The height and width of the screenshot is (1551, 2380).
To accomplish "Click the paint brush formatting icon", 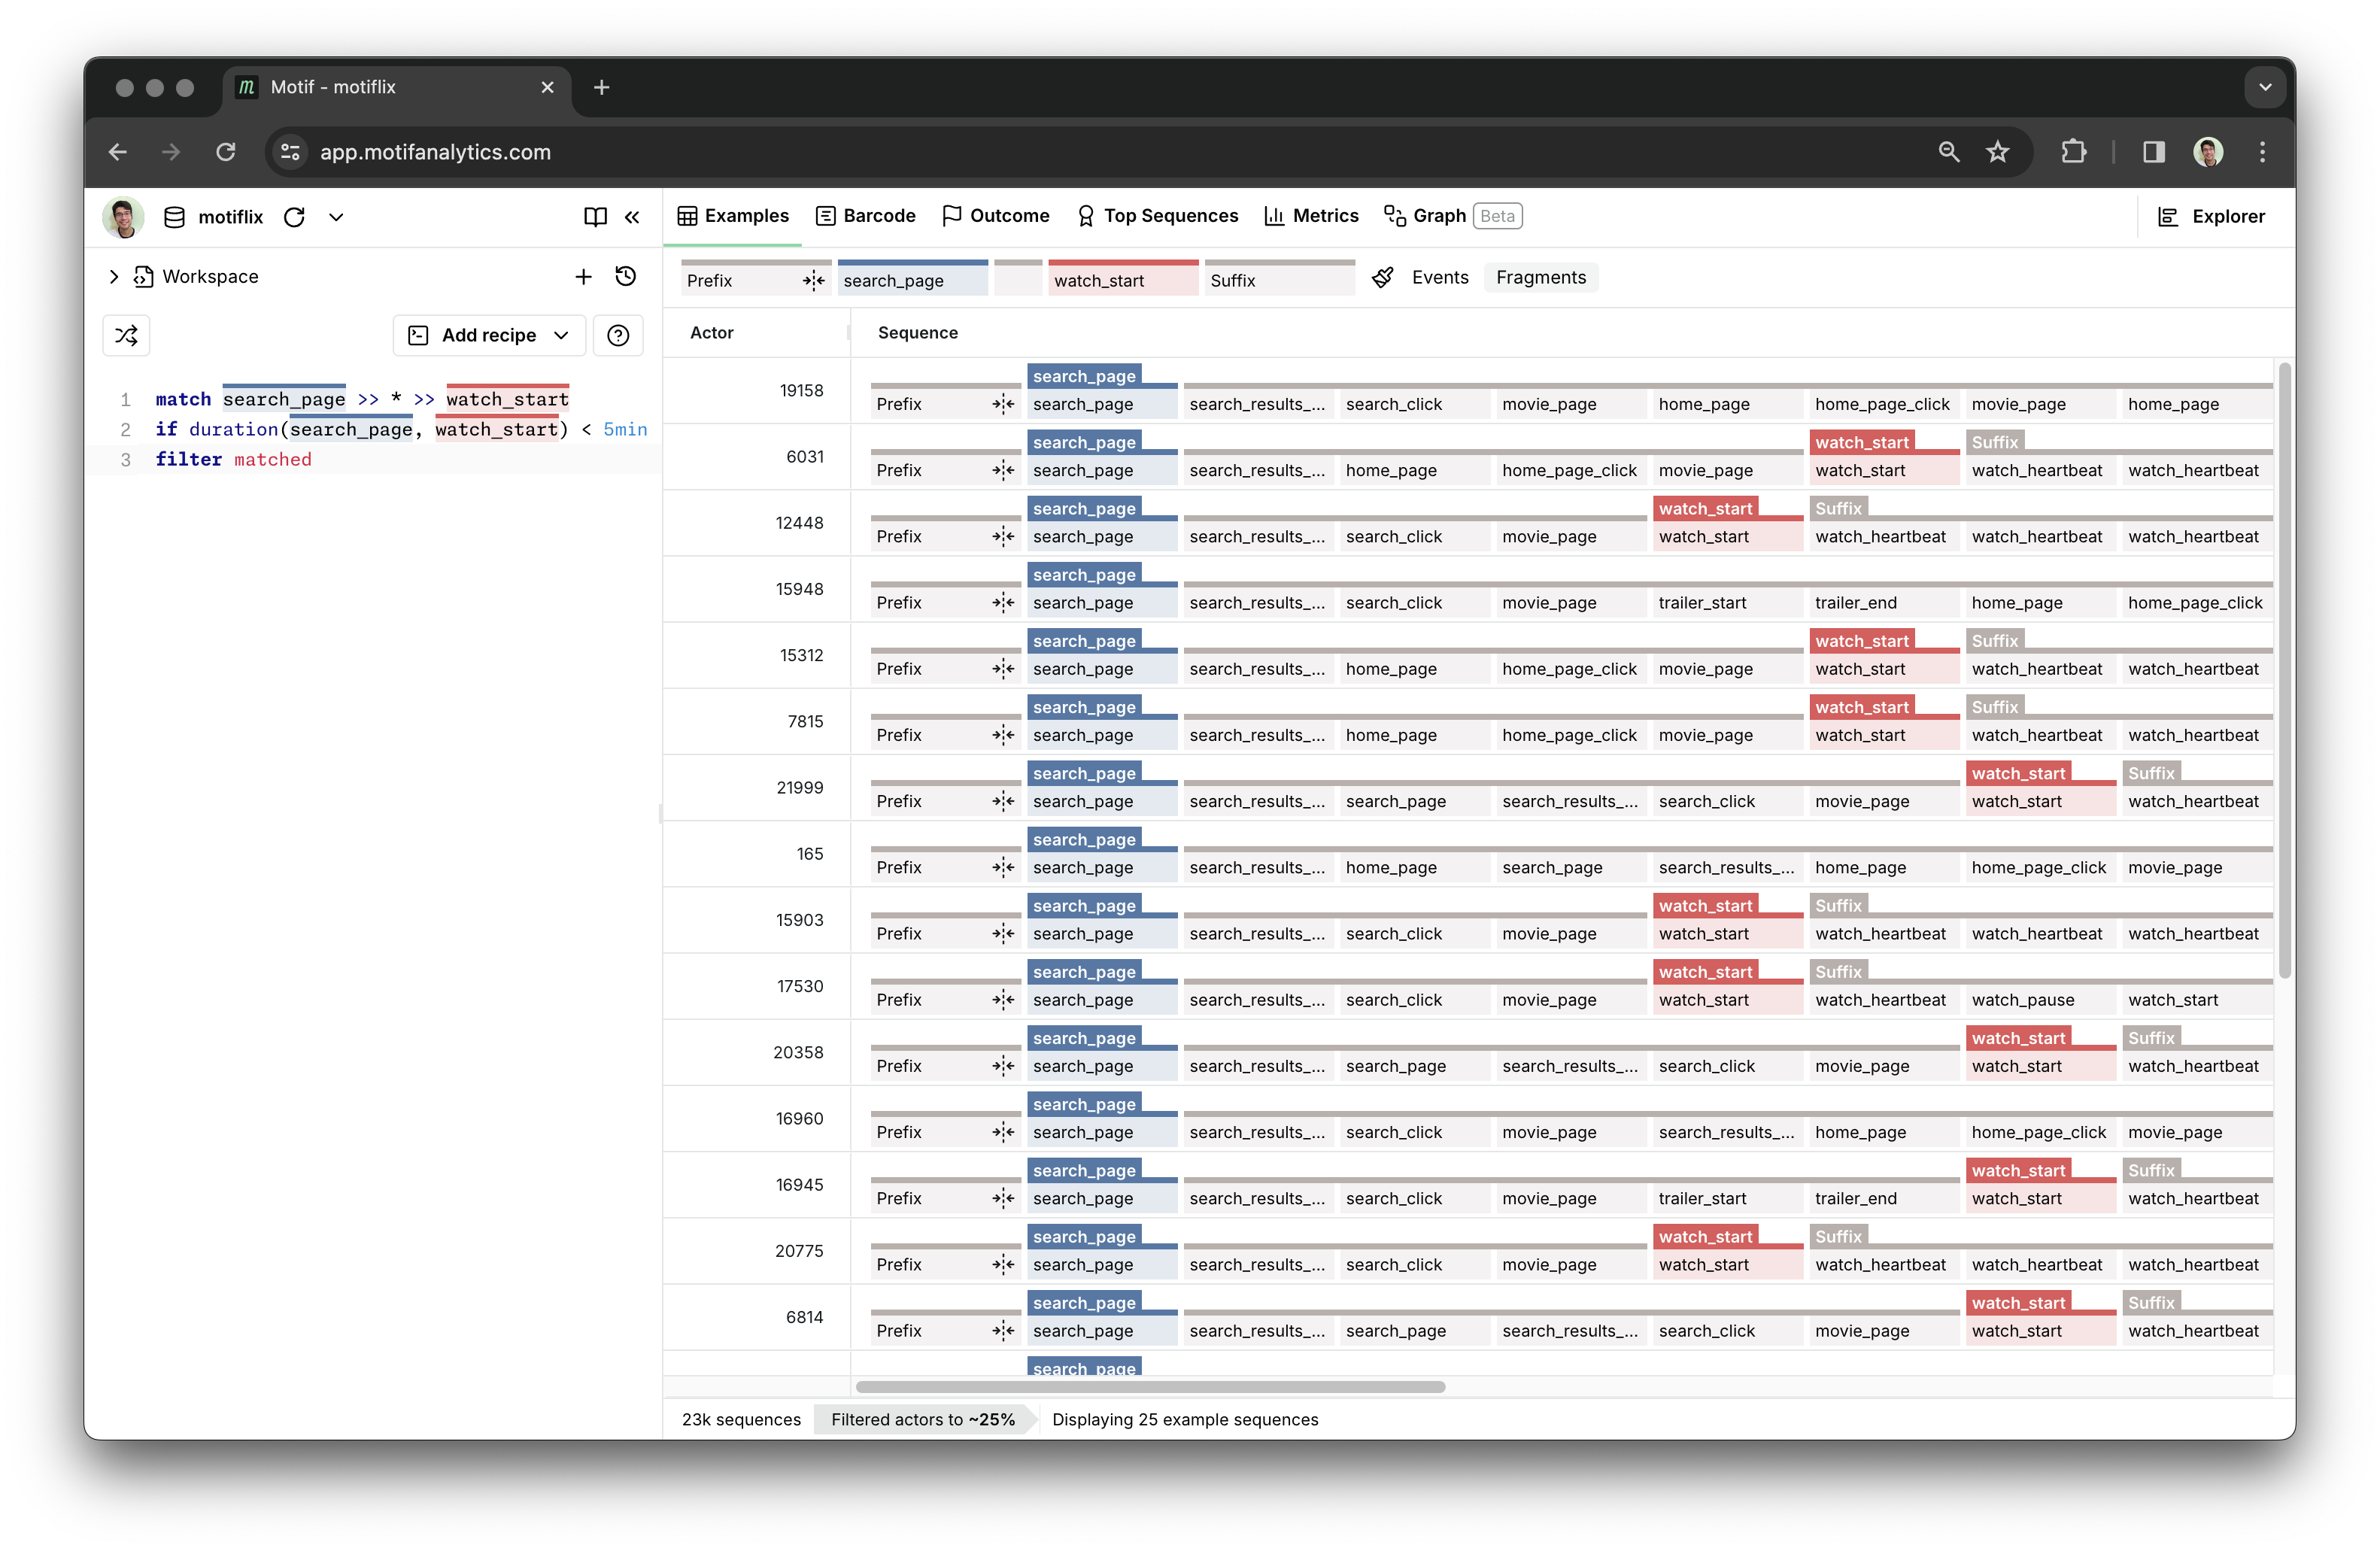I will click(x=1382, y=277).
